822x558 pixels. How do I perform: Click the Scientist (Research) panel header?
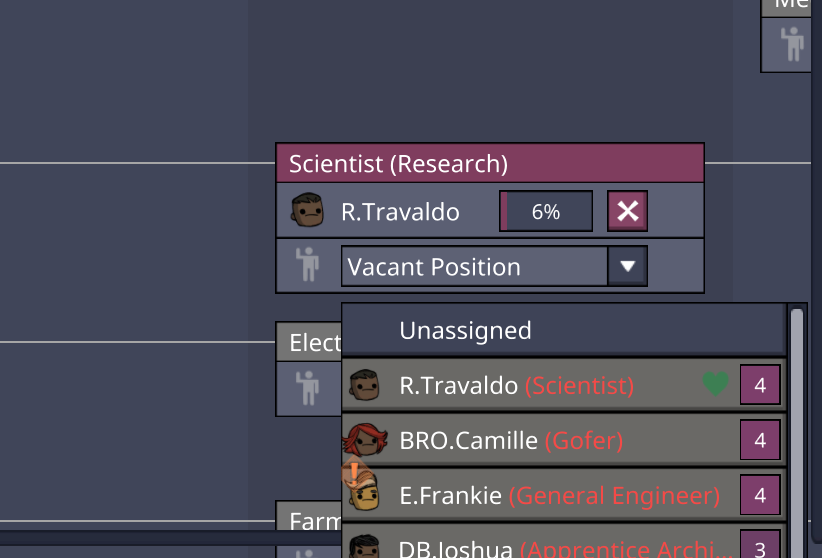click(490, 163)
